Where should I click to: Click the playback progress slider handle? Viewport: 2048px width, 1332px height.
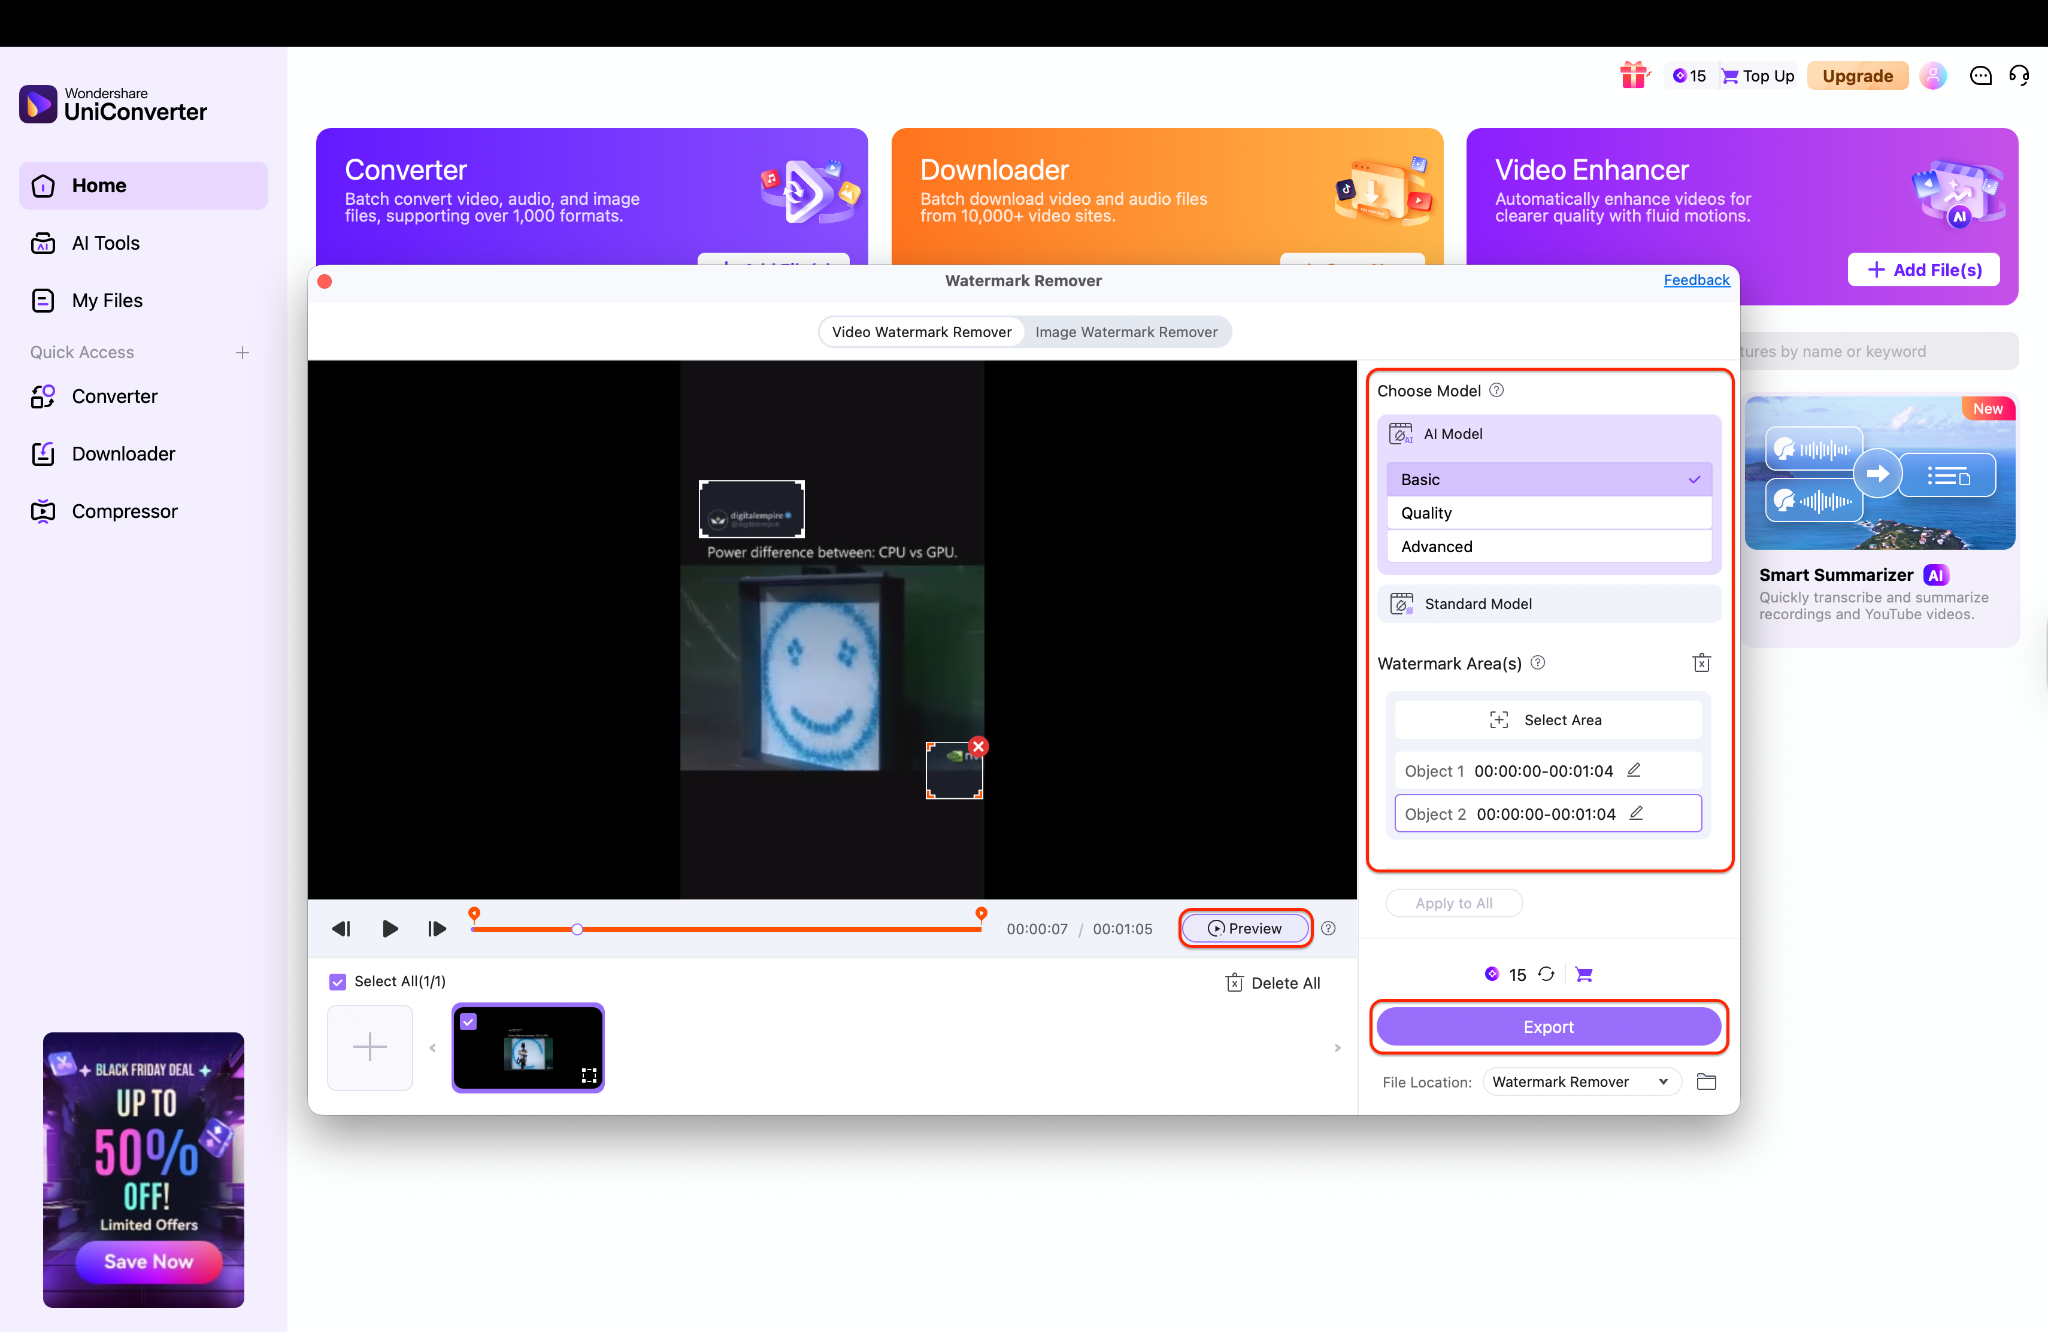[x=577, y=930]
